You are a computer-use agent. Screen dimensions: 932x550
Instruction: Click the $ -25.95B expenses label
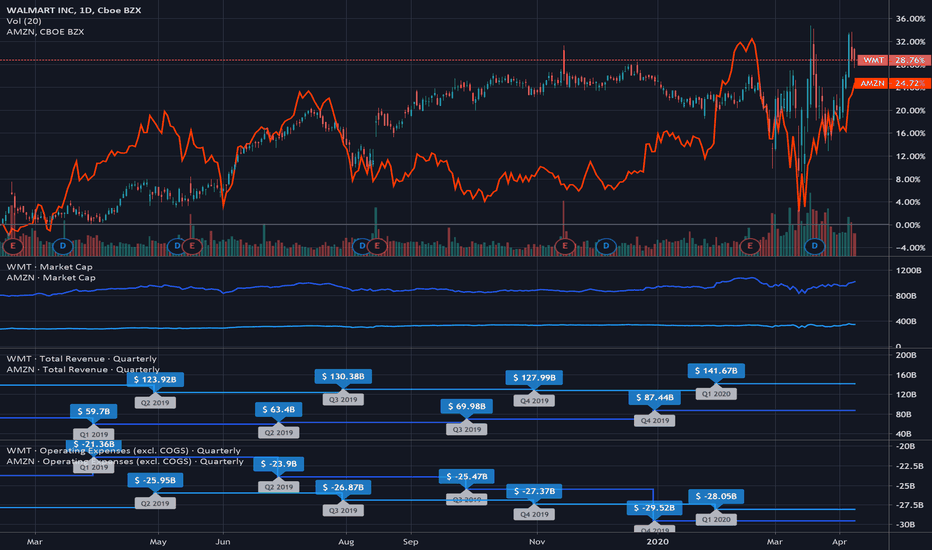pyautogui.click(x=155, y=480)
